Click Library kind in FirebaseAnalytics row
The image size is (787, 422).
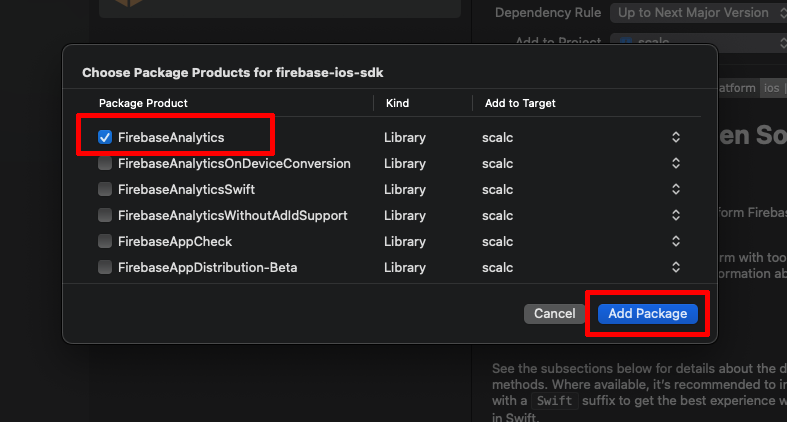click(x=405, y=137)
